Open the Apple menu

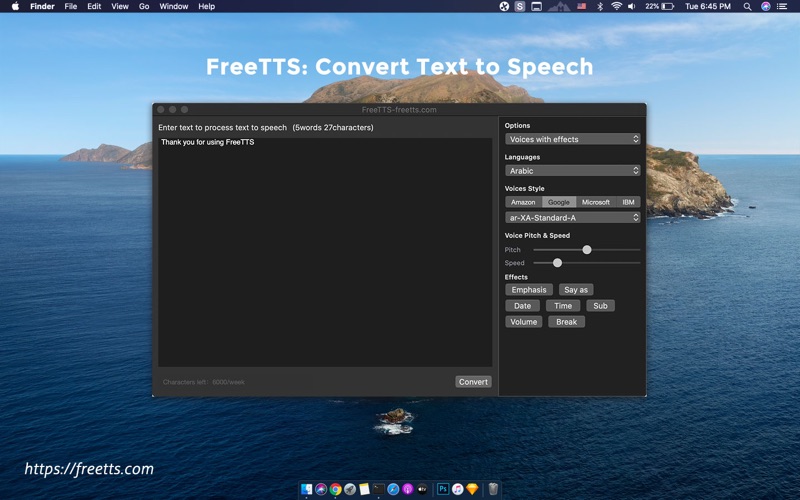pyautogui.click(x=15, y=6)
